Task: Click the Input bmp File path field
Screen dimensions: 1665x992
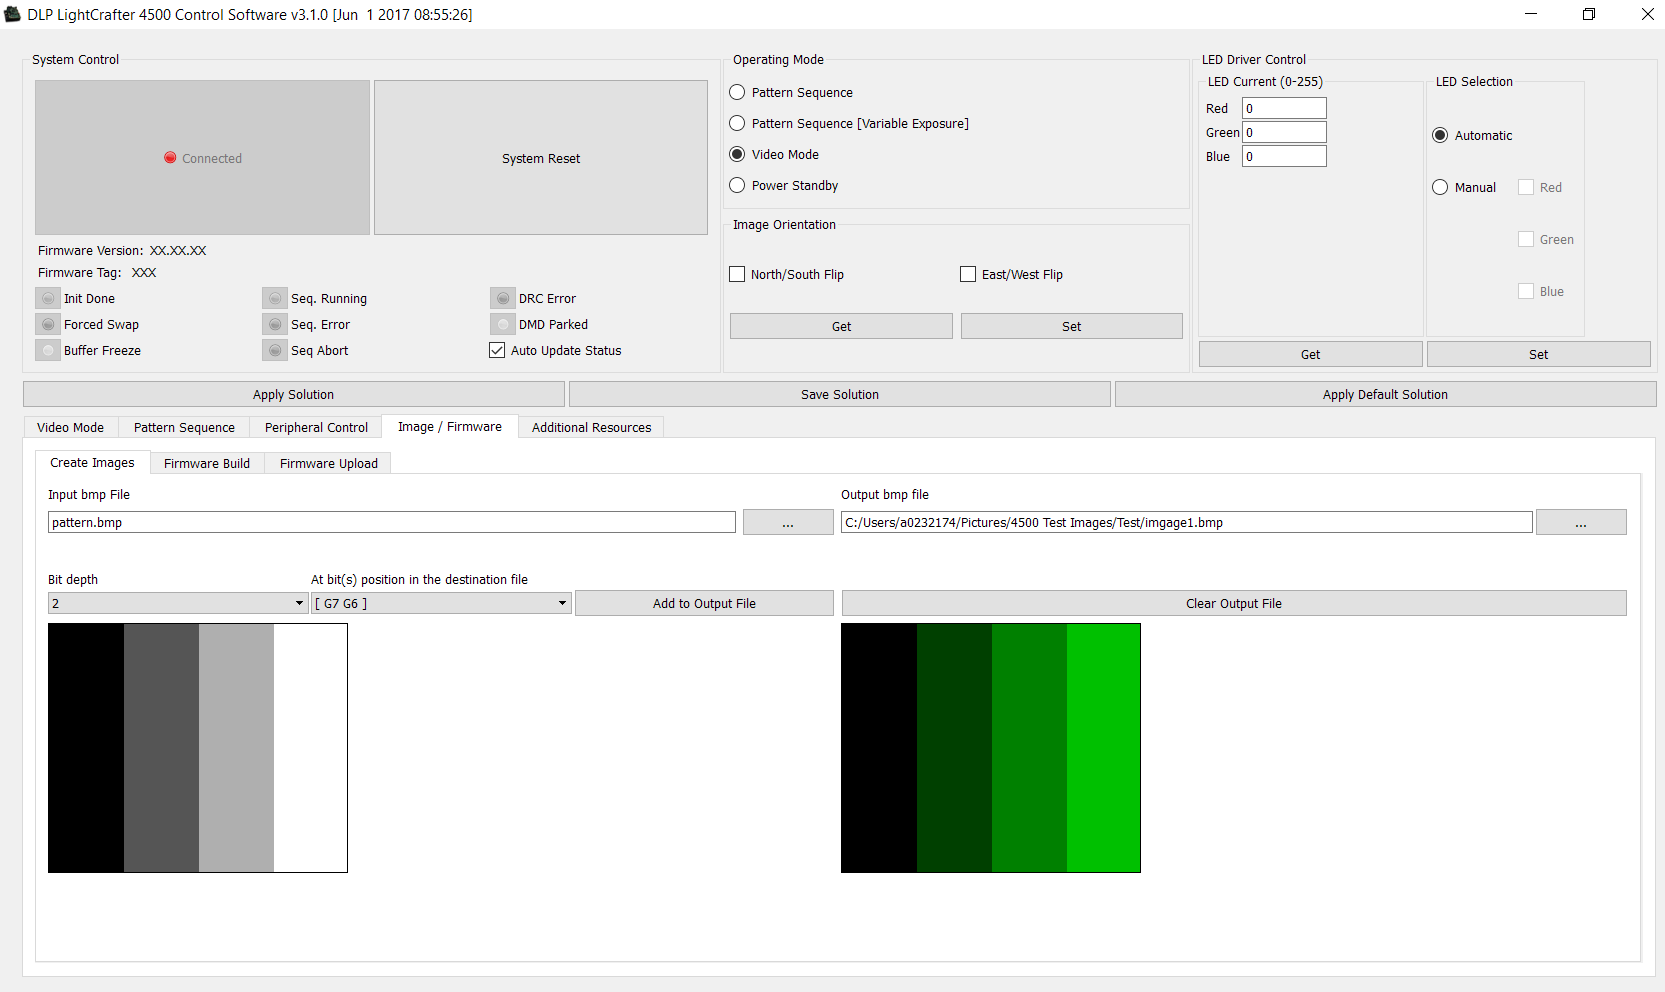Action: point(392,522)
